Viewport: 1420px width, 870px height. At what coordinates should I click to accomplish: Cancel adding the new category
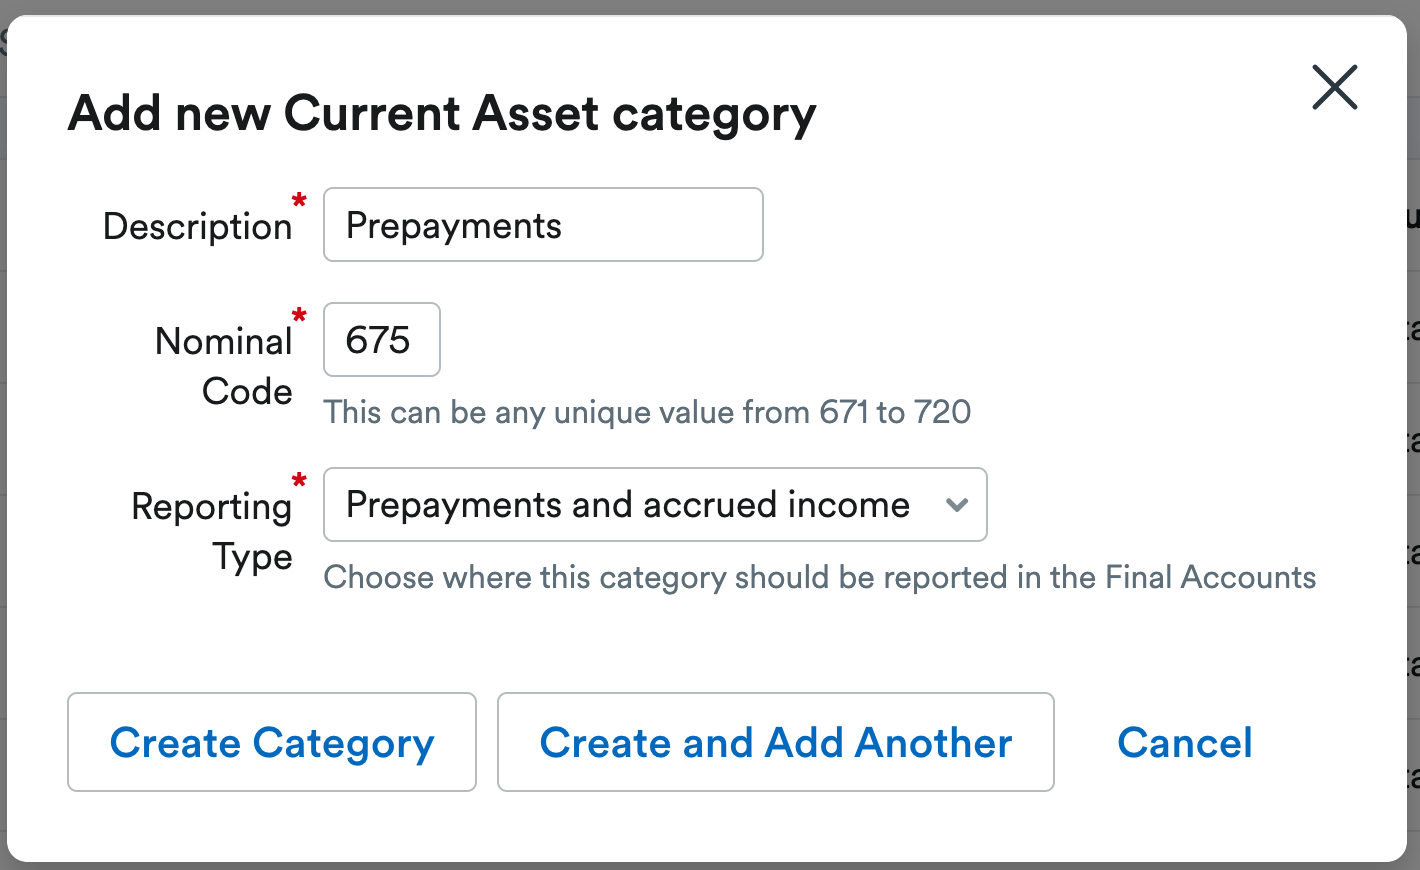(x=1184, y=742)
